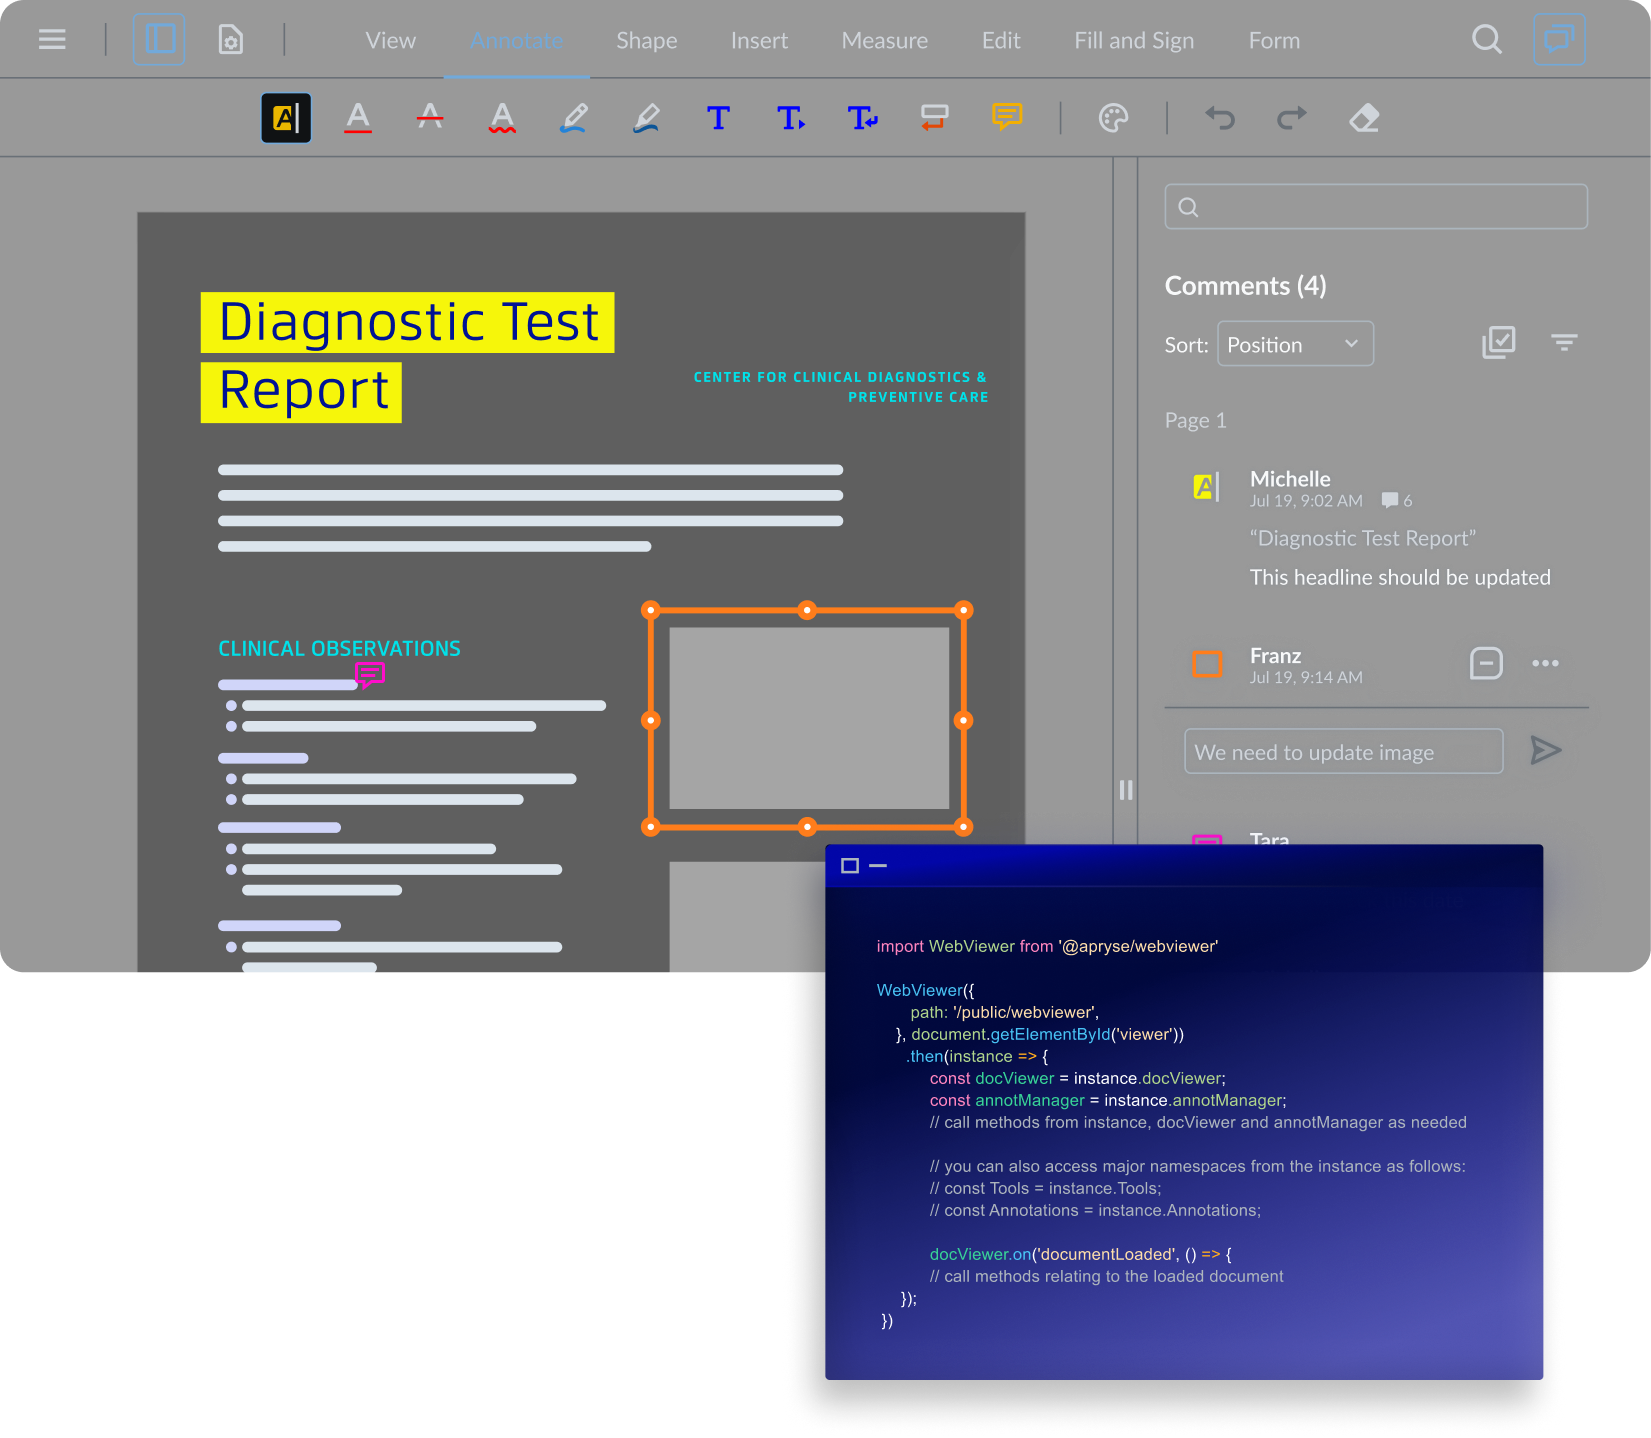This screenshot has height=1438, width=1651.
Task: Switch to the Fill and Sign tab
Action: 1134,41
